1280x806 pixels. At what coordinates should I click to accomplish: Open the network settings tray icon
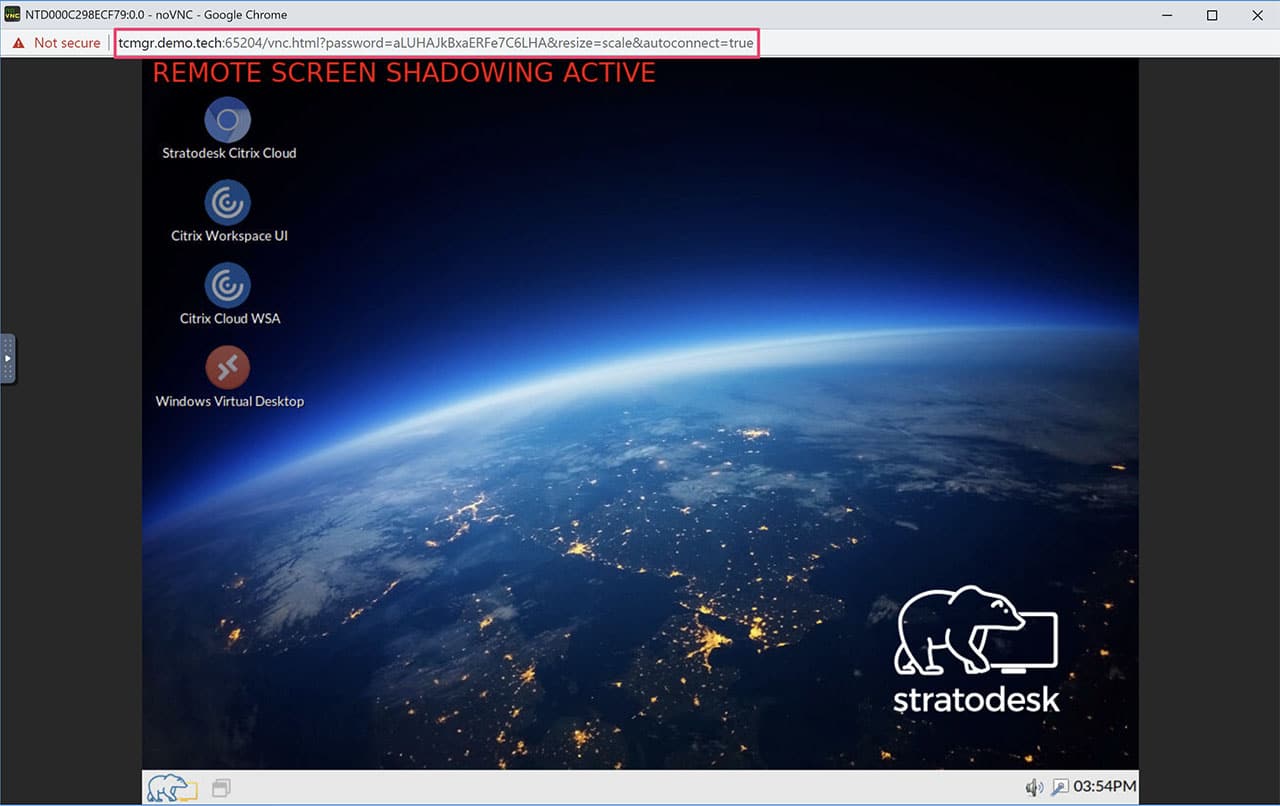point(1059,788)
